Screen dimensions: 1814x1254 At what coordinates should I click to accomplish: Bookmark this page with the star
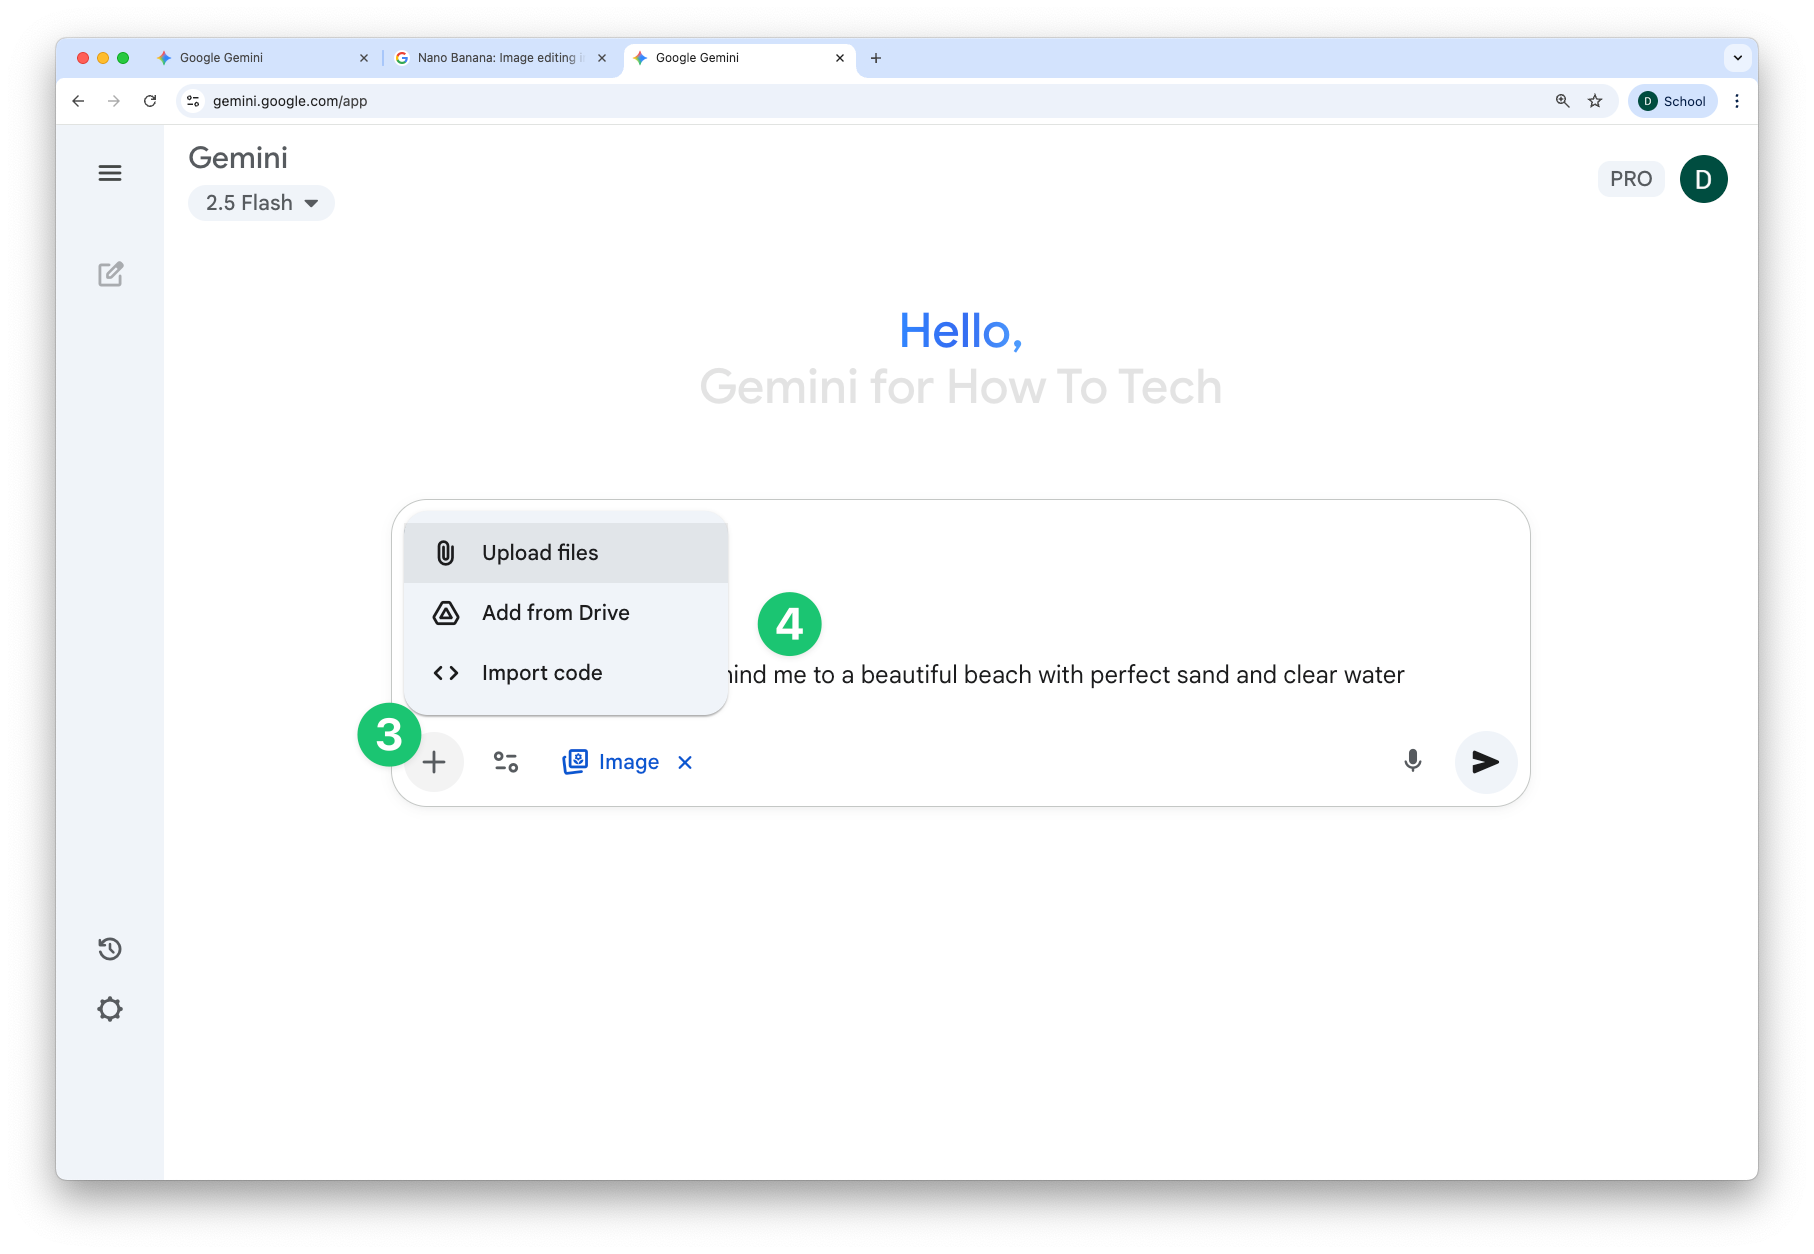point(1595,101)
